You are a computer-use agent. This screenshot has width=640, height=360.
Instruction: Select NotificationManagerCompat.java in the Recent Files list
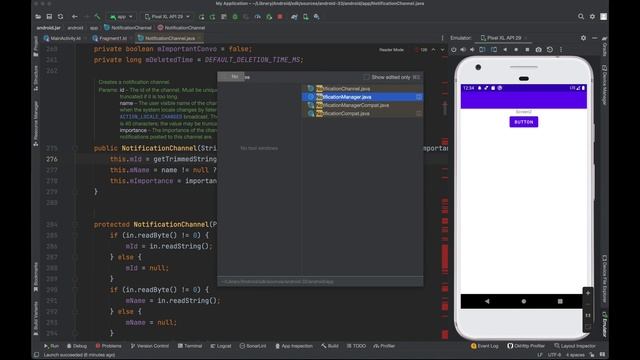[362, 105]
